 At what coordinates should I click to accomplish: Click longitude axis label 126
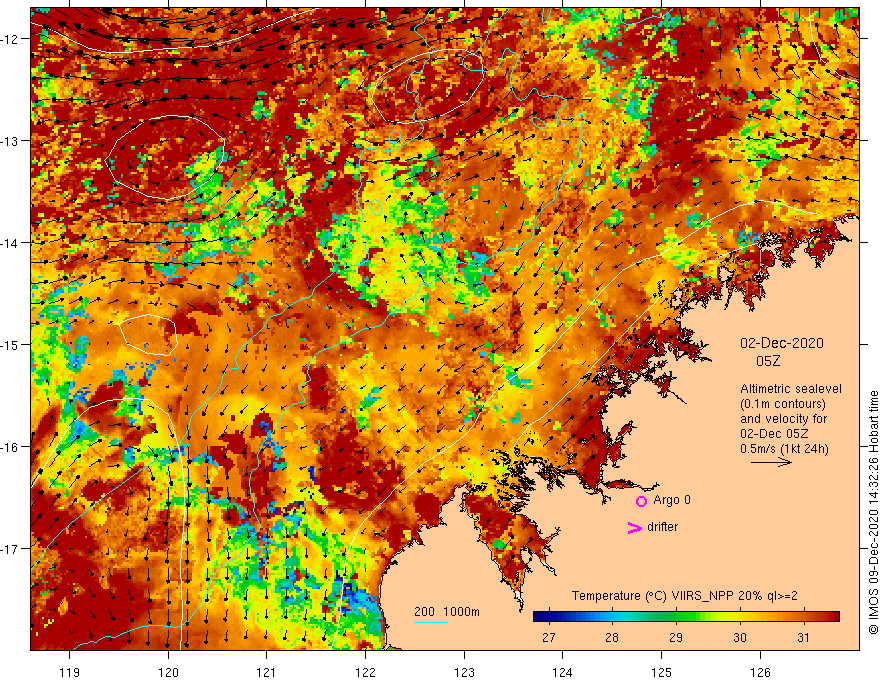pos(760,672)
